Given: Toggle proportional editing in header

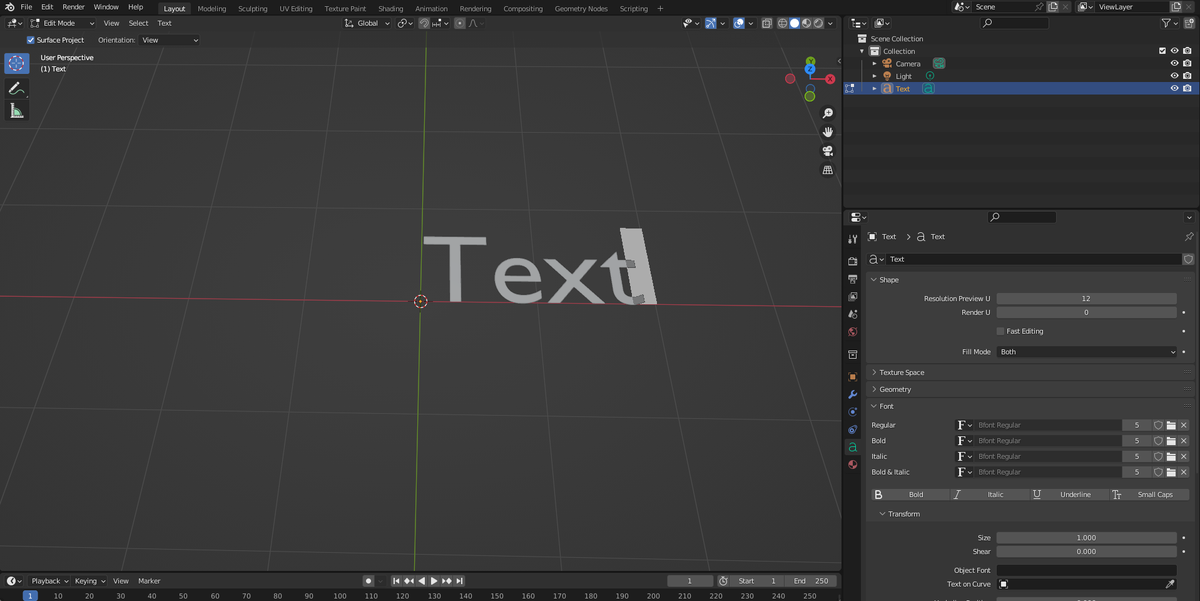Looking at the screenshot, I should coord(460,23).
